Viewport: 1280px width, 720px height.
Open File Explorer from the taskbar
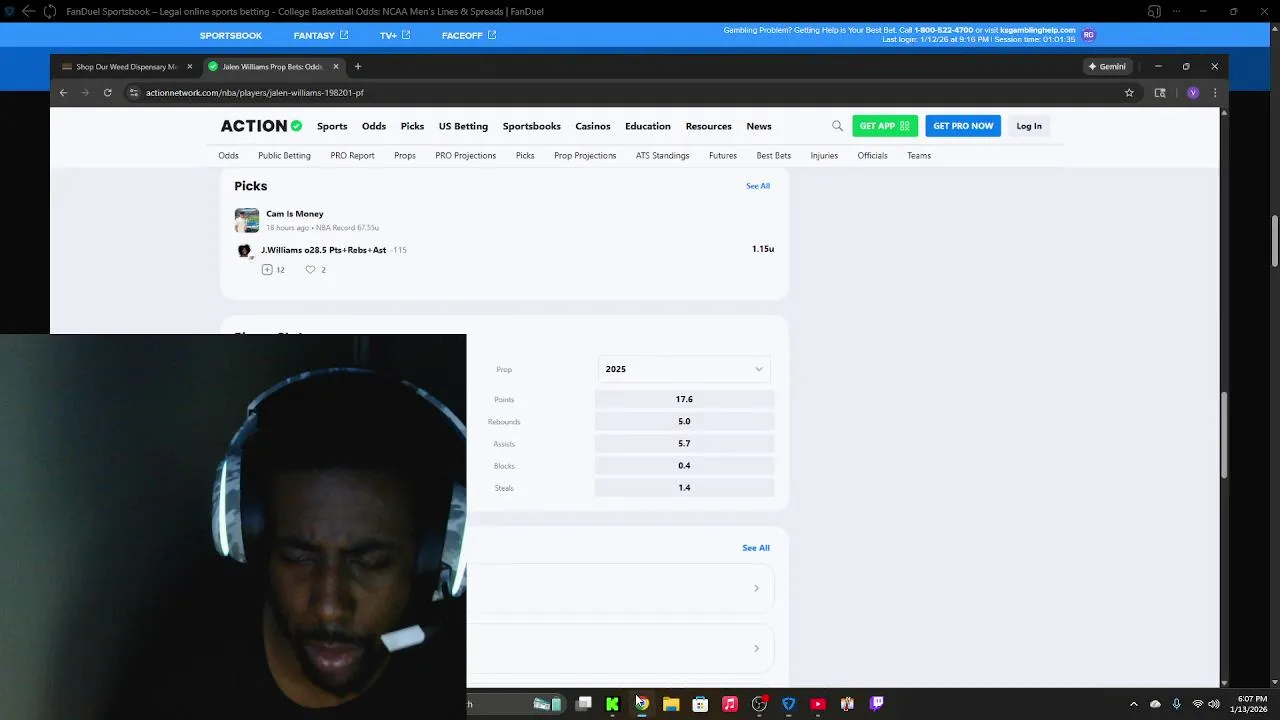pos(671,704)
